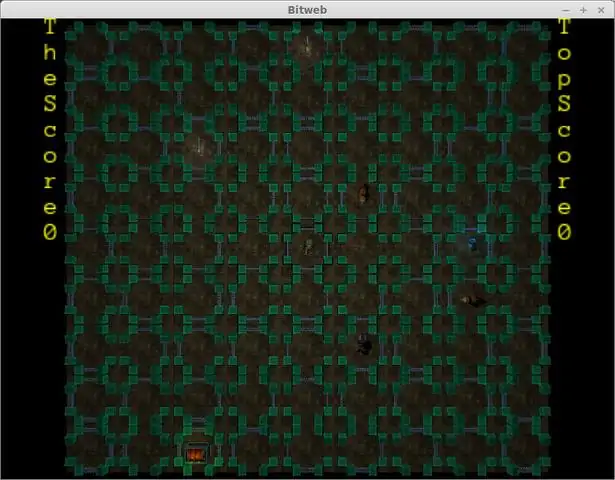The image size is (615, 480).
Task: Click the blue character sprite
Action: (473, 244)
